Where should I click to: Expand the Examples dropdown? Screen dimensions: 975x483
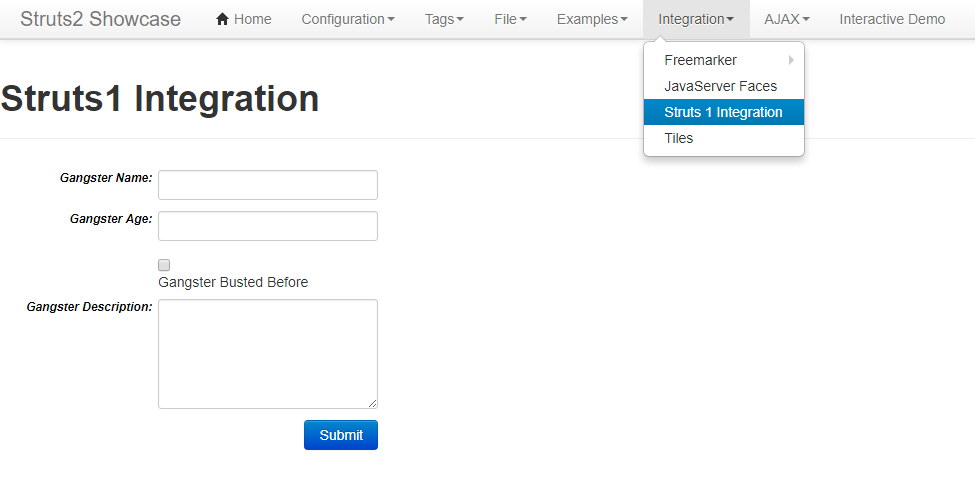592,19
